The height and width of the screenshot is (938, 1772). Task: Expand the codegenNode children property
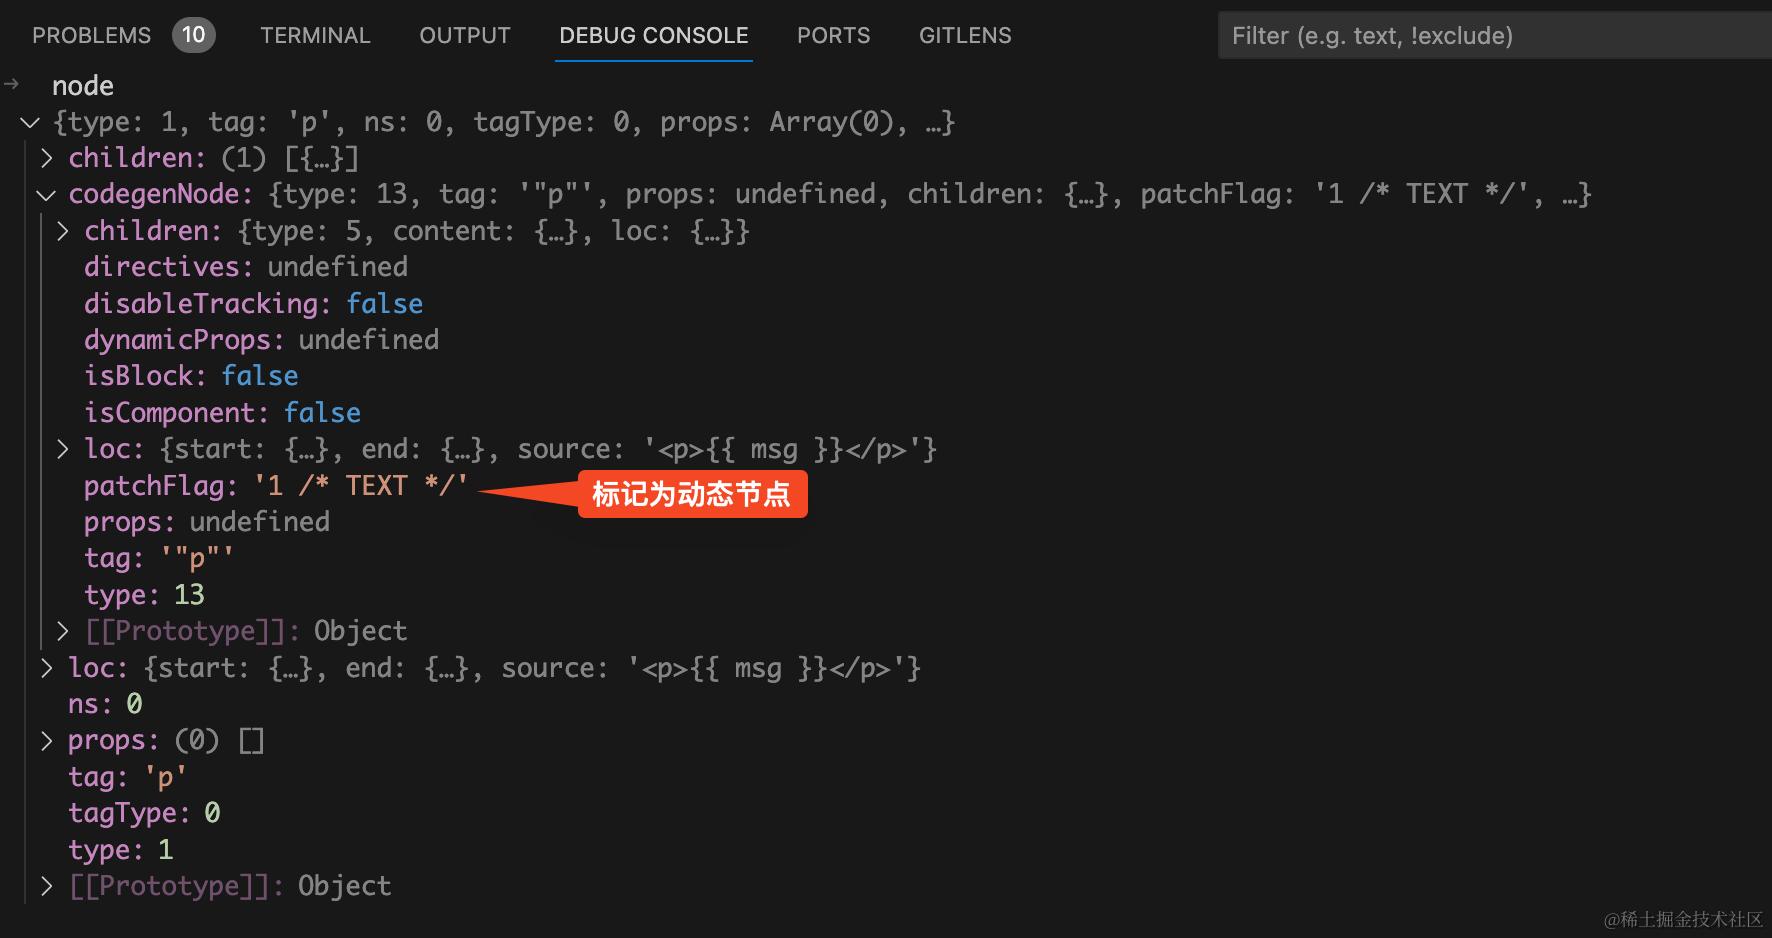pos(62,230)
